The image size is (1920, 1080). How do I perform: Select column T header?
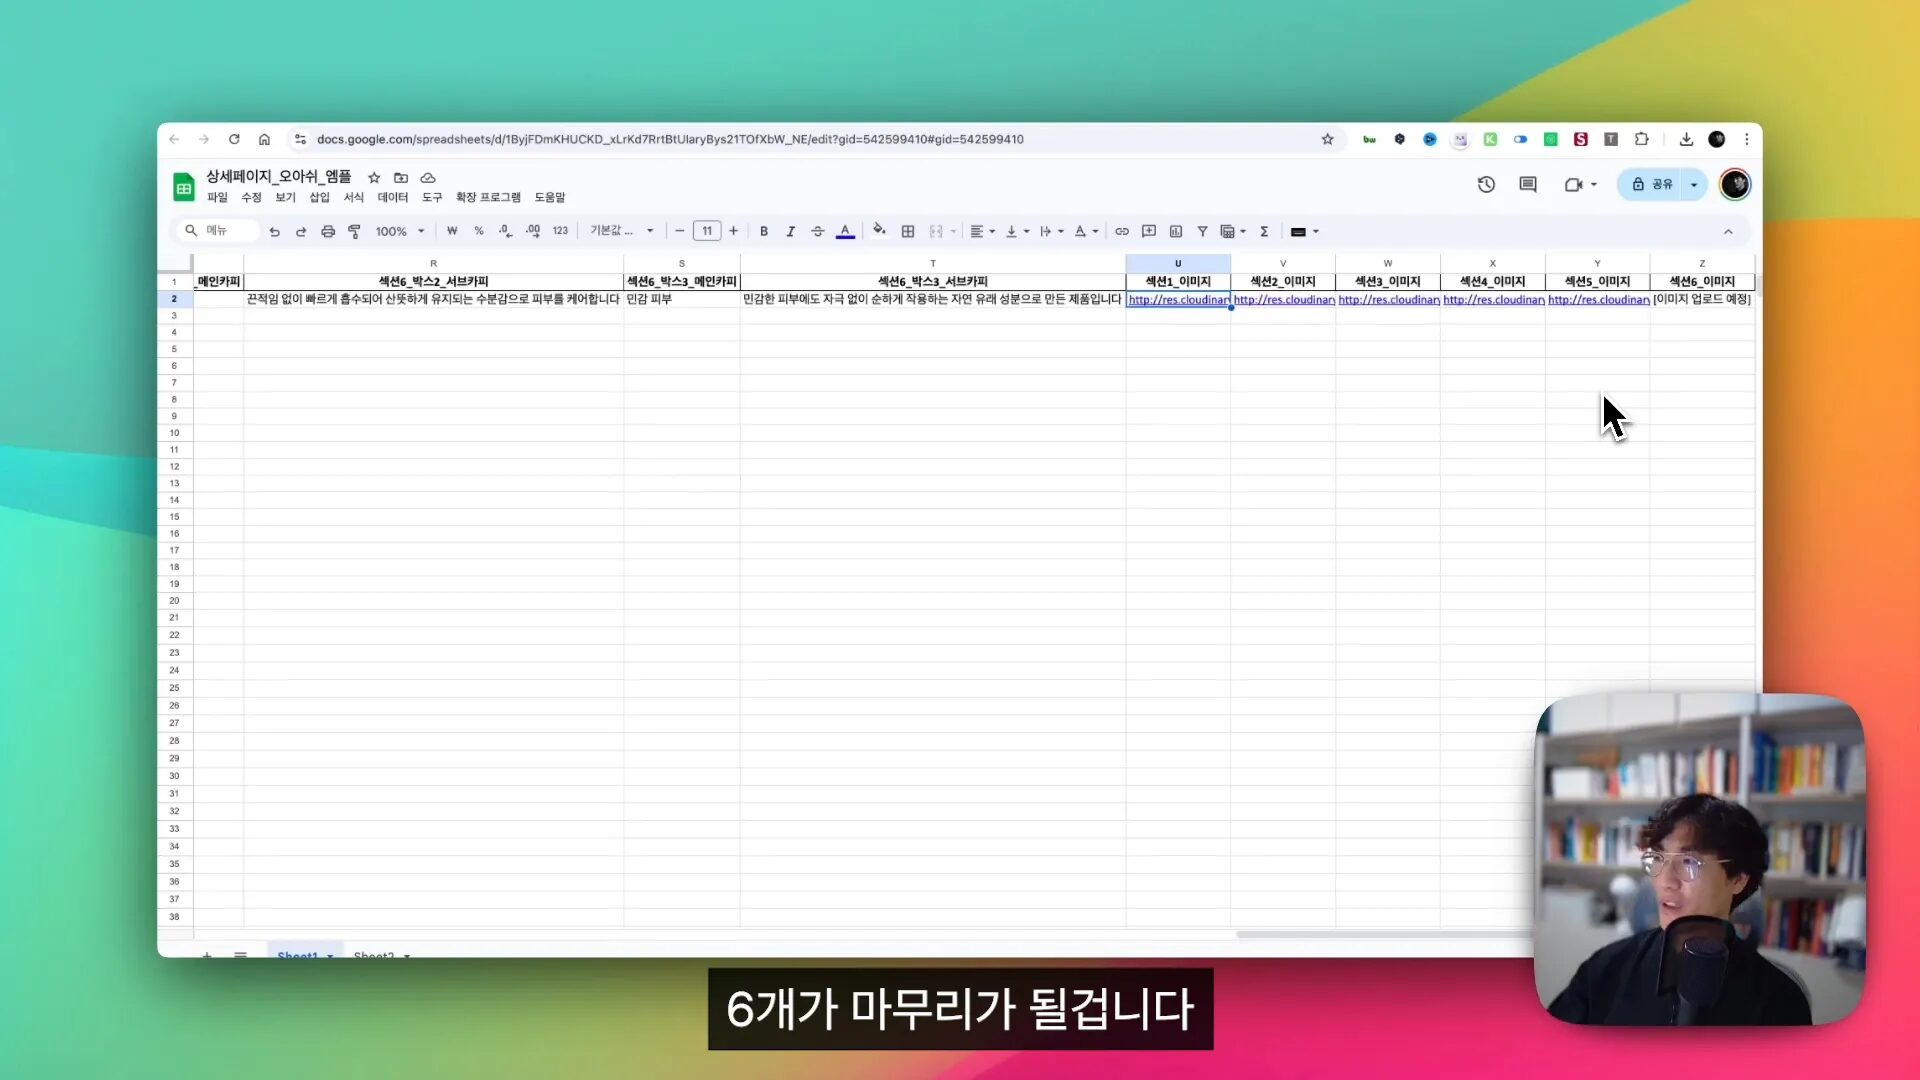[933, 264]
